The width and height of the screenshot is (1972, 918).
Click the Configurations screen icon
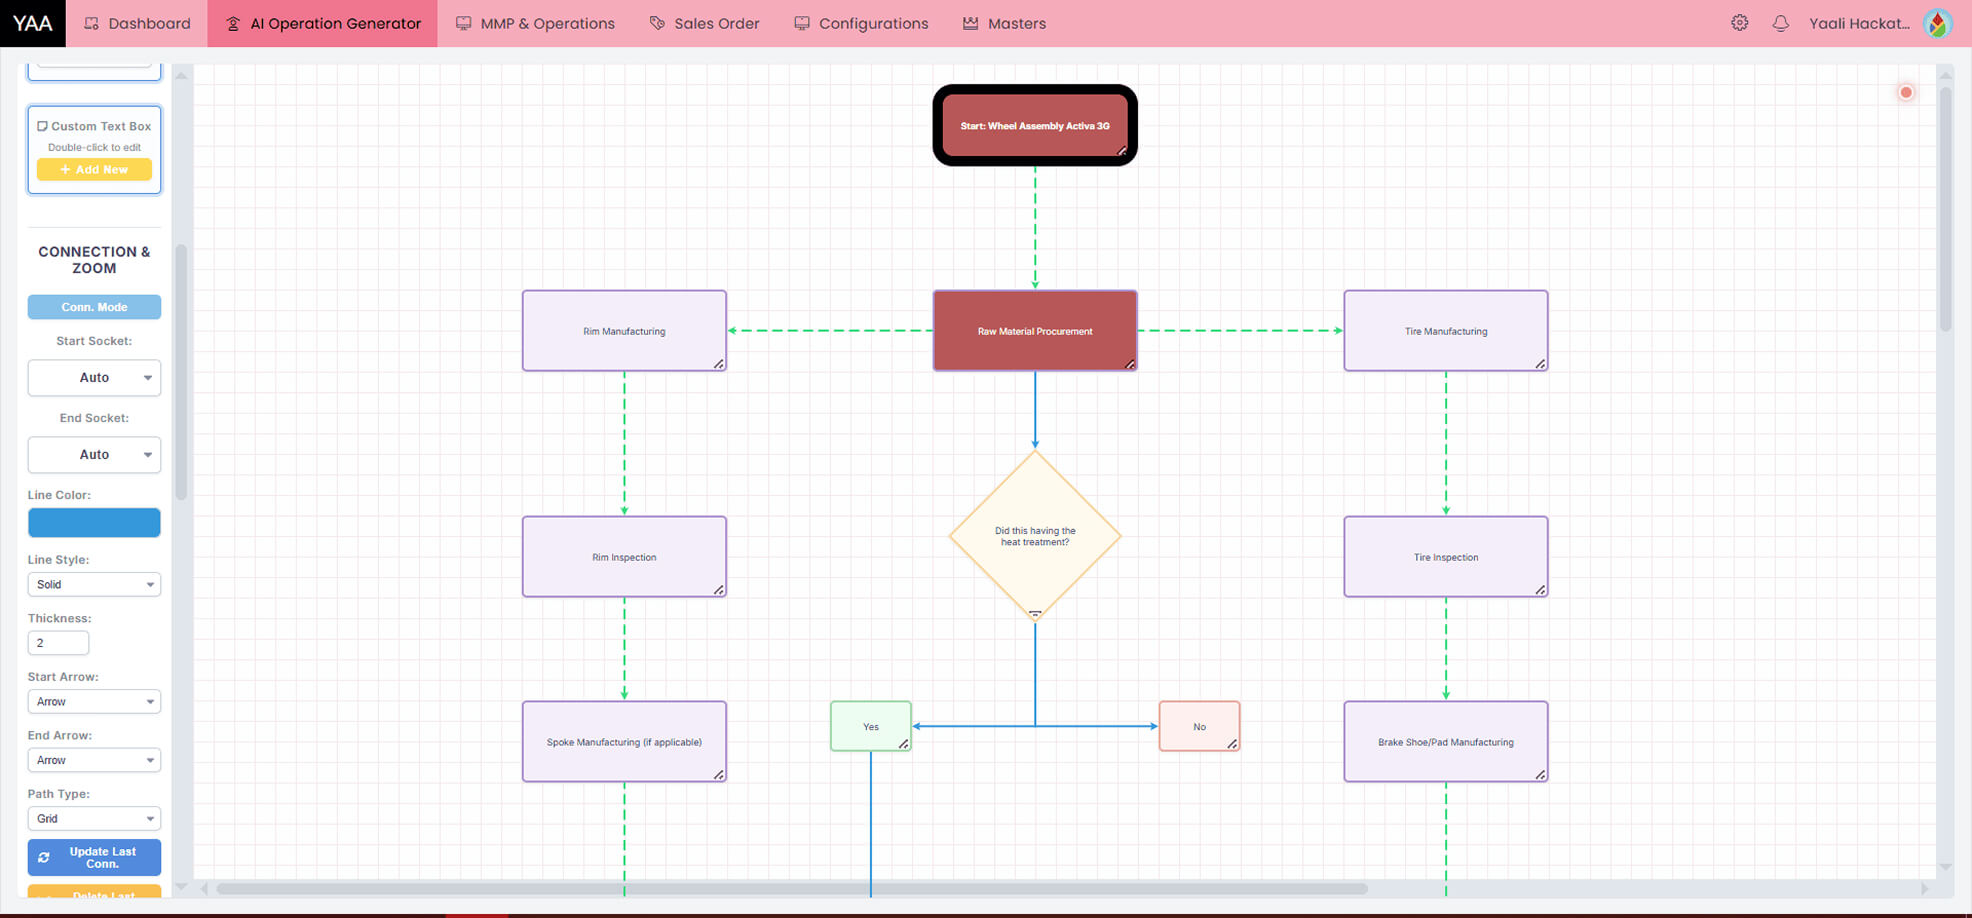[x=801, y=22]
